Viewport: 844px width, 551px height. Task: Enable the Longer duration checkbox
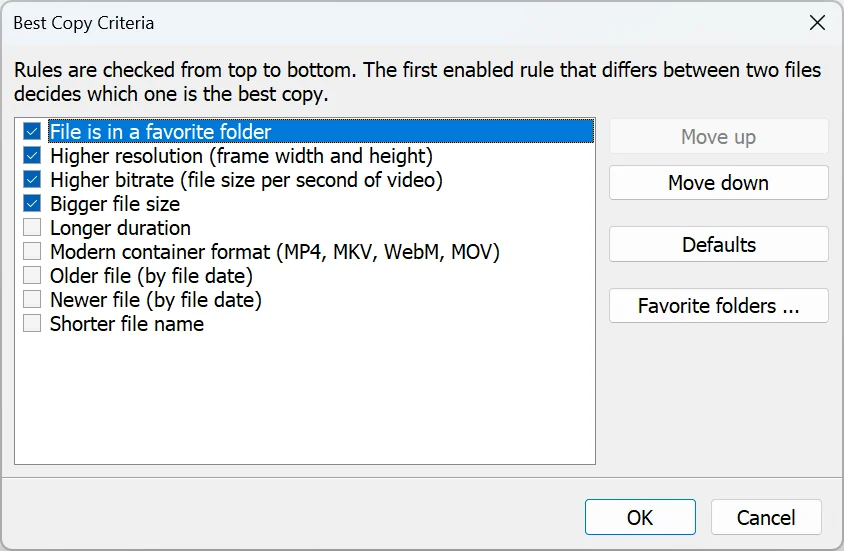point(32,227)
